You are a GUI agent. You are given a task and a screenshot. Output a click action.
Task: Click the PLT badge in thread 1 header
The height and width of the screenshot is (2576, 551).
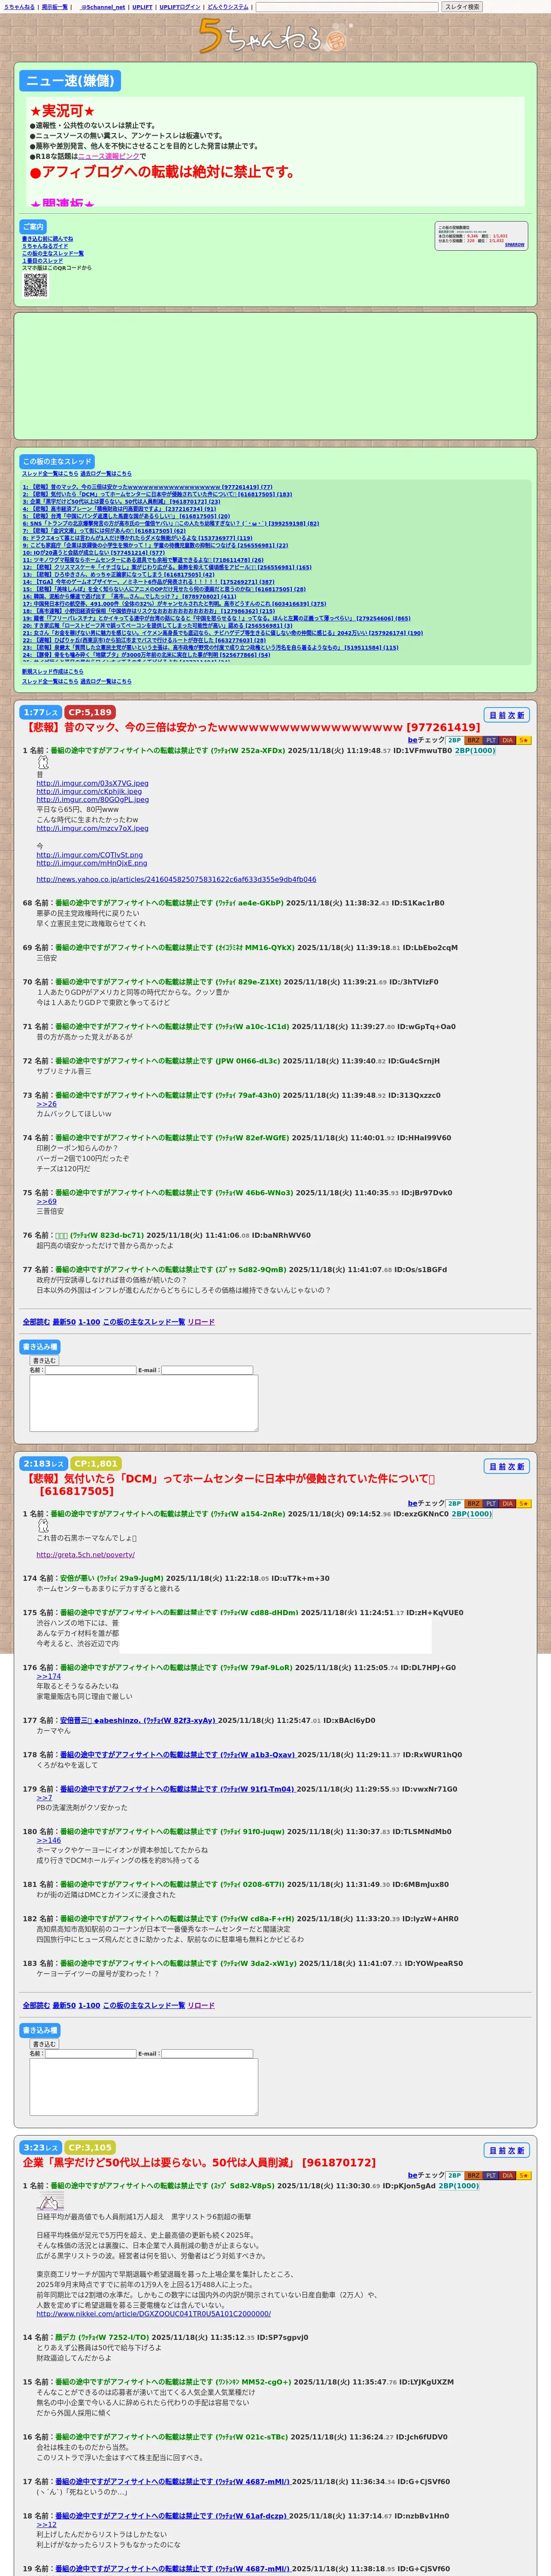pyautogui.click(x=490, y=740)
